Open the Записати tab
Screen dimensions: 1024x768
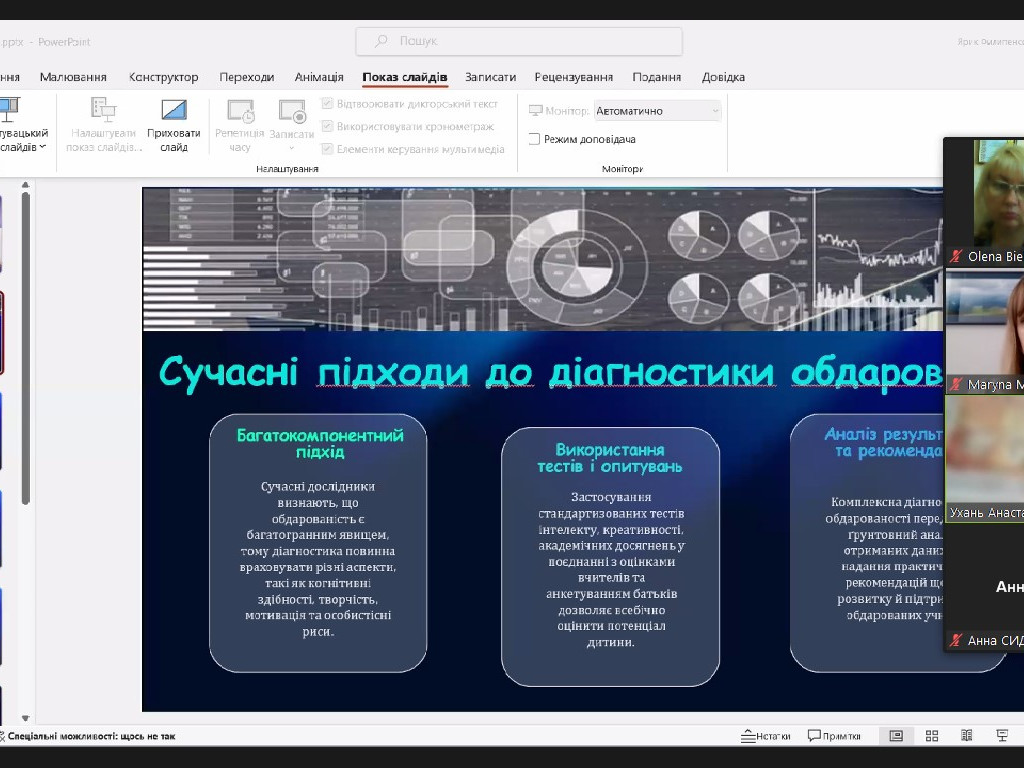point(490,77)
